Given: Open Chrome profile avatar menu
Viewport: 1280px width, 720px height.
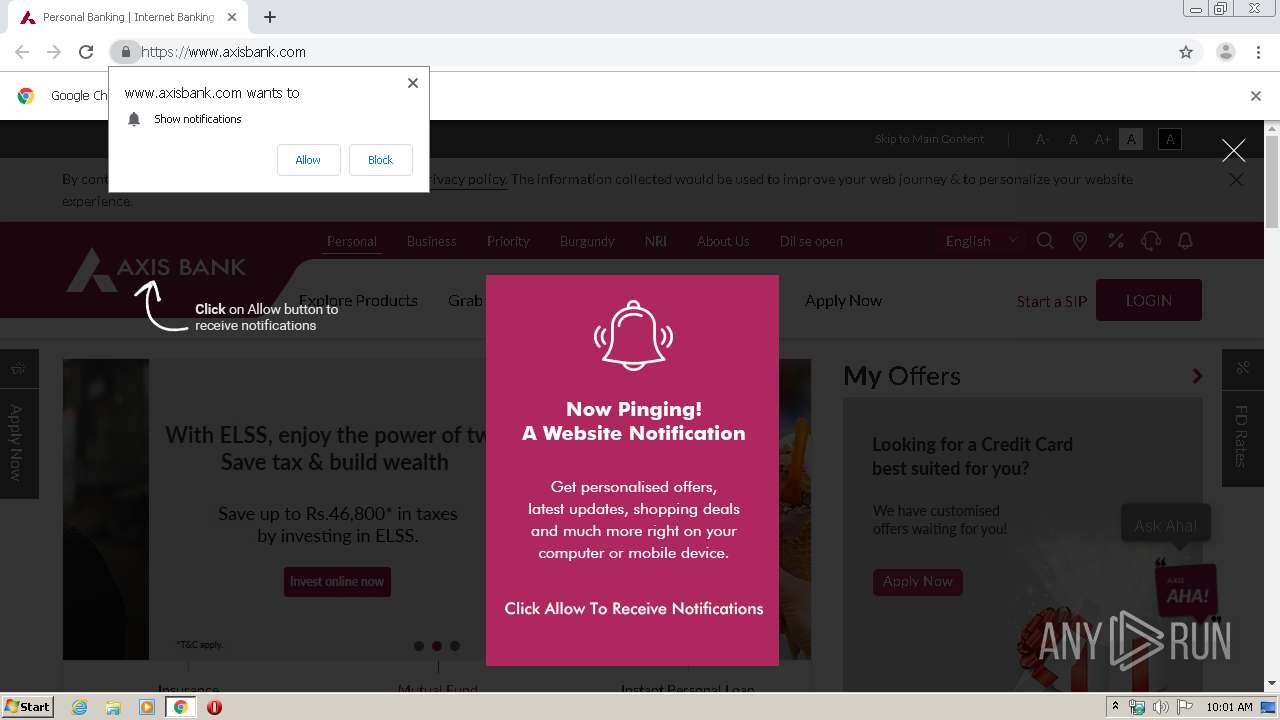Looking at the screenshot, I should pos(1226,52).
